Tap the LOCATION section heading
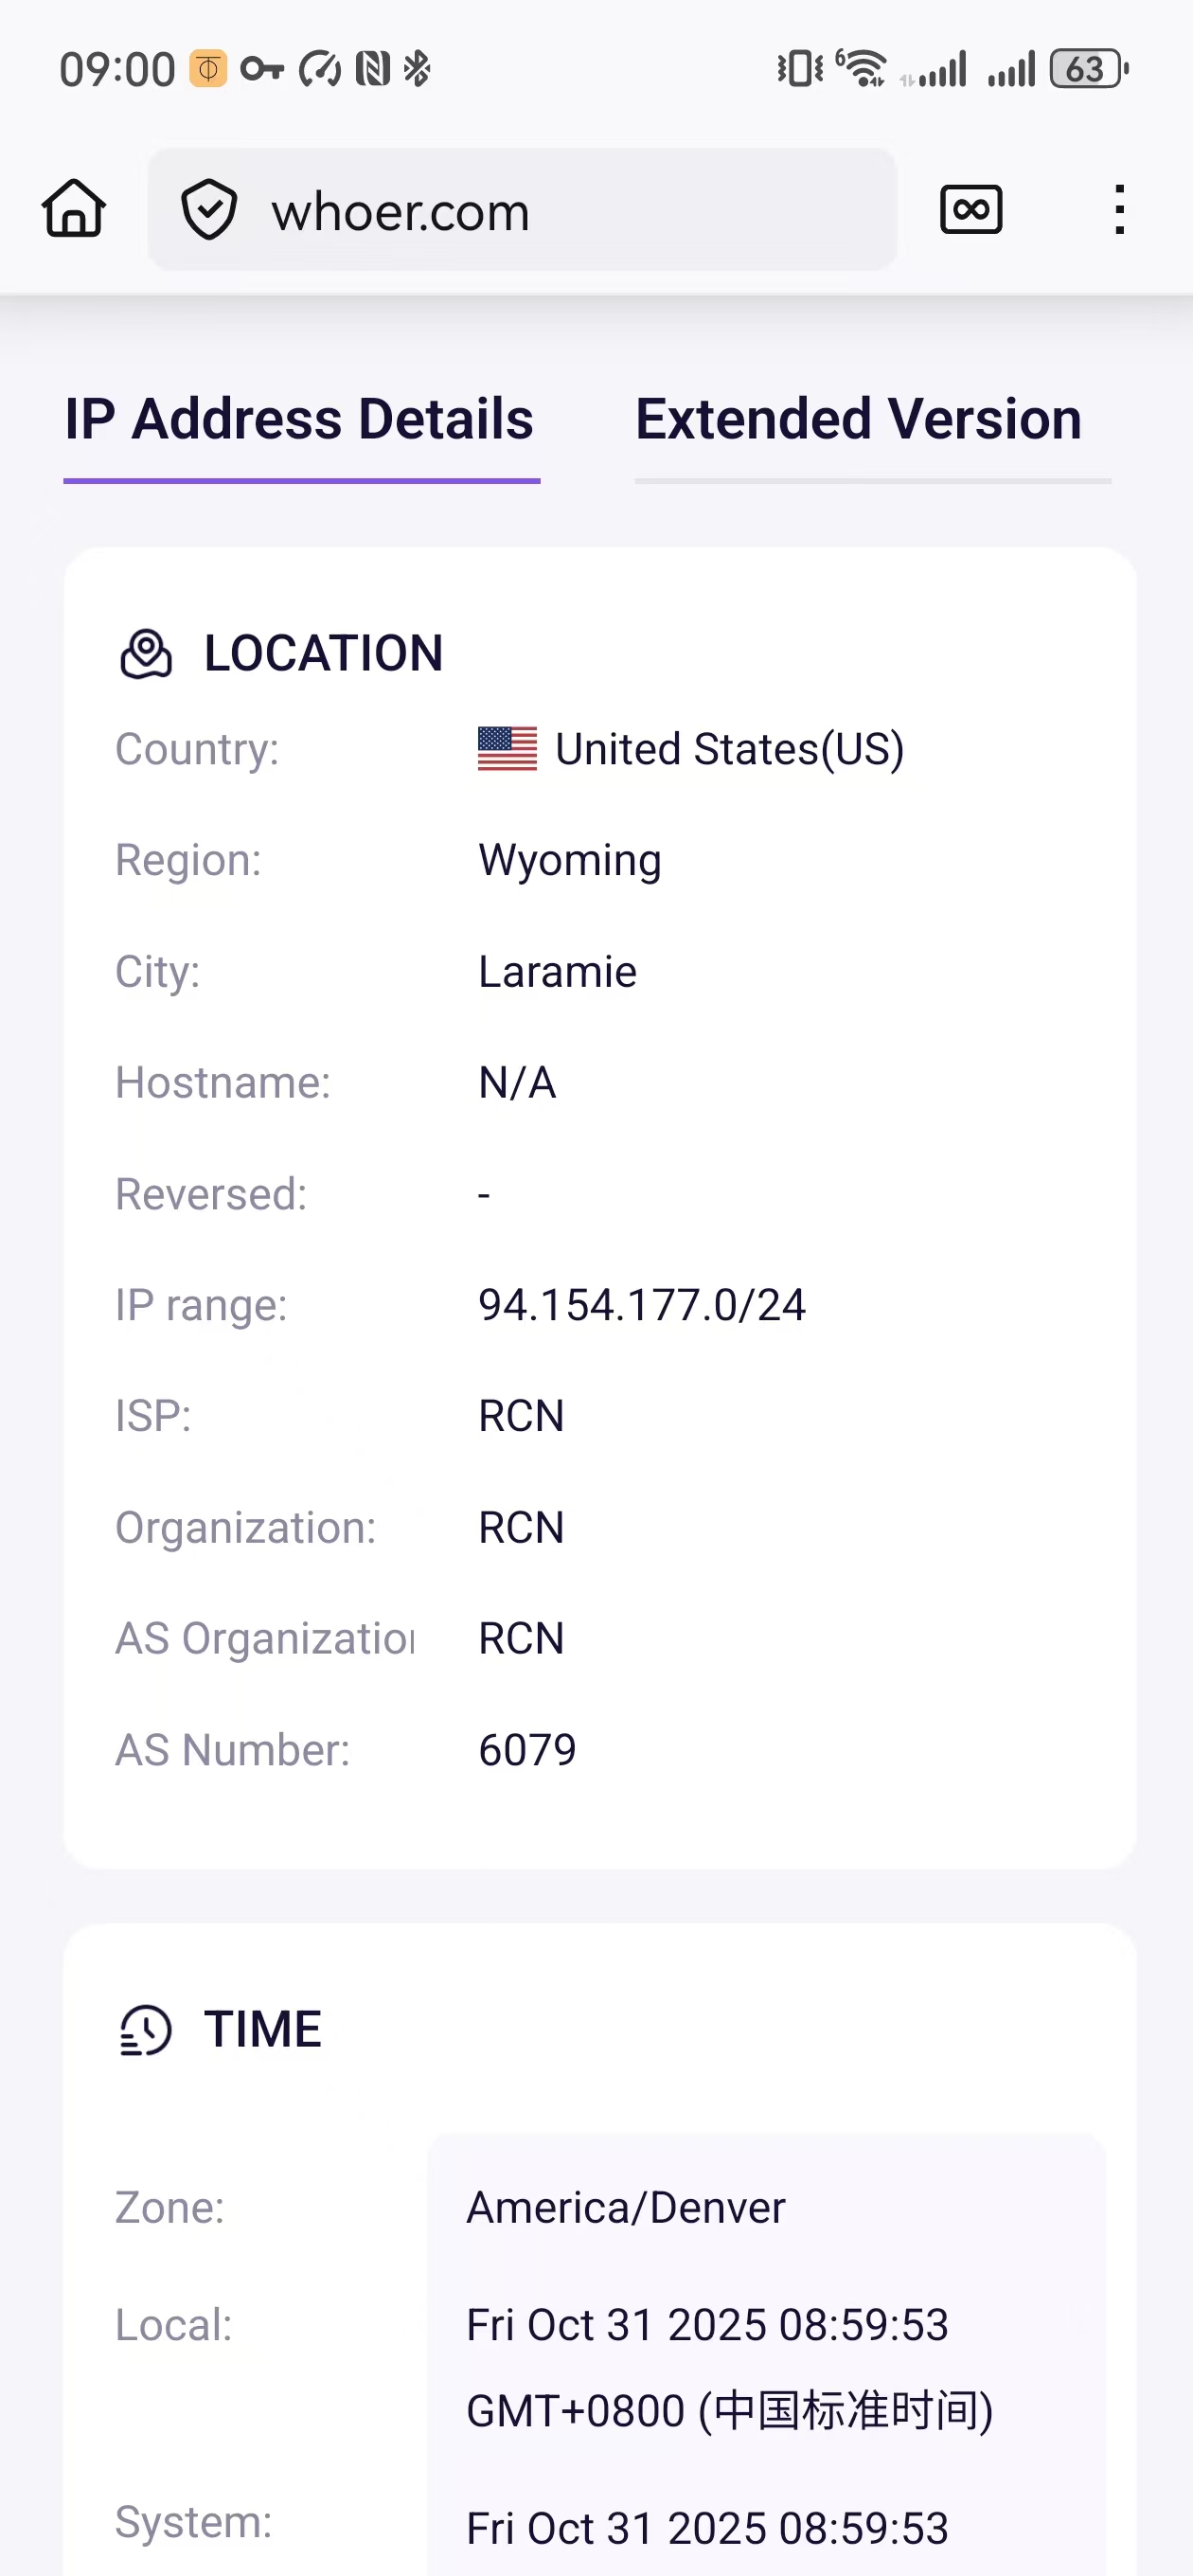Viewport: 1193px width, 2576px height. [323, 654]
